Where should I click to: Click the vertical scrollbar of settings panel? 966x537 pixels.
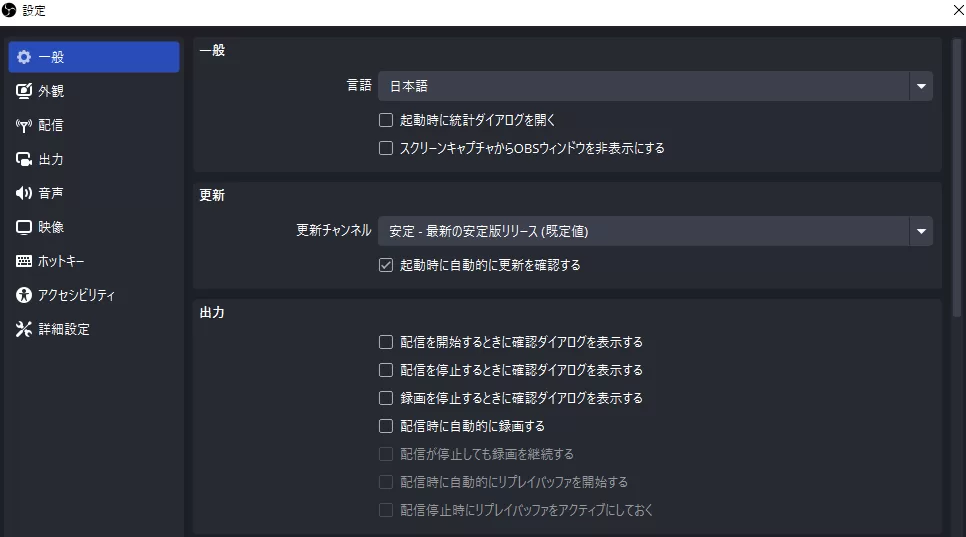point(958,180)
